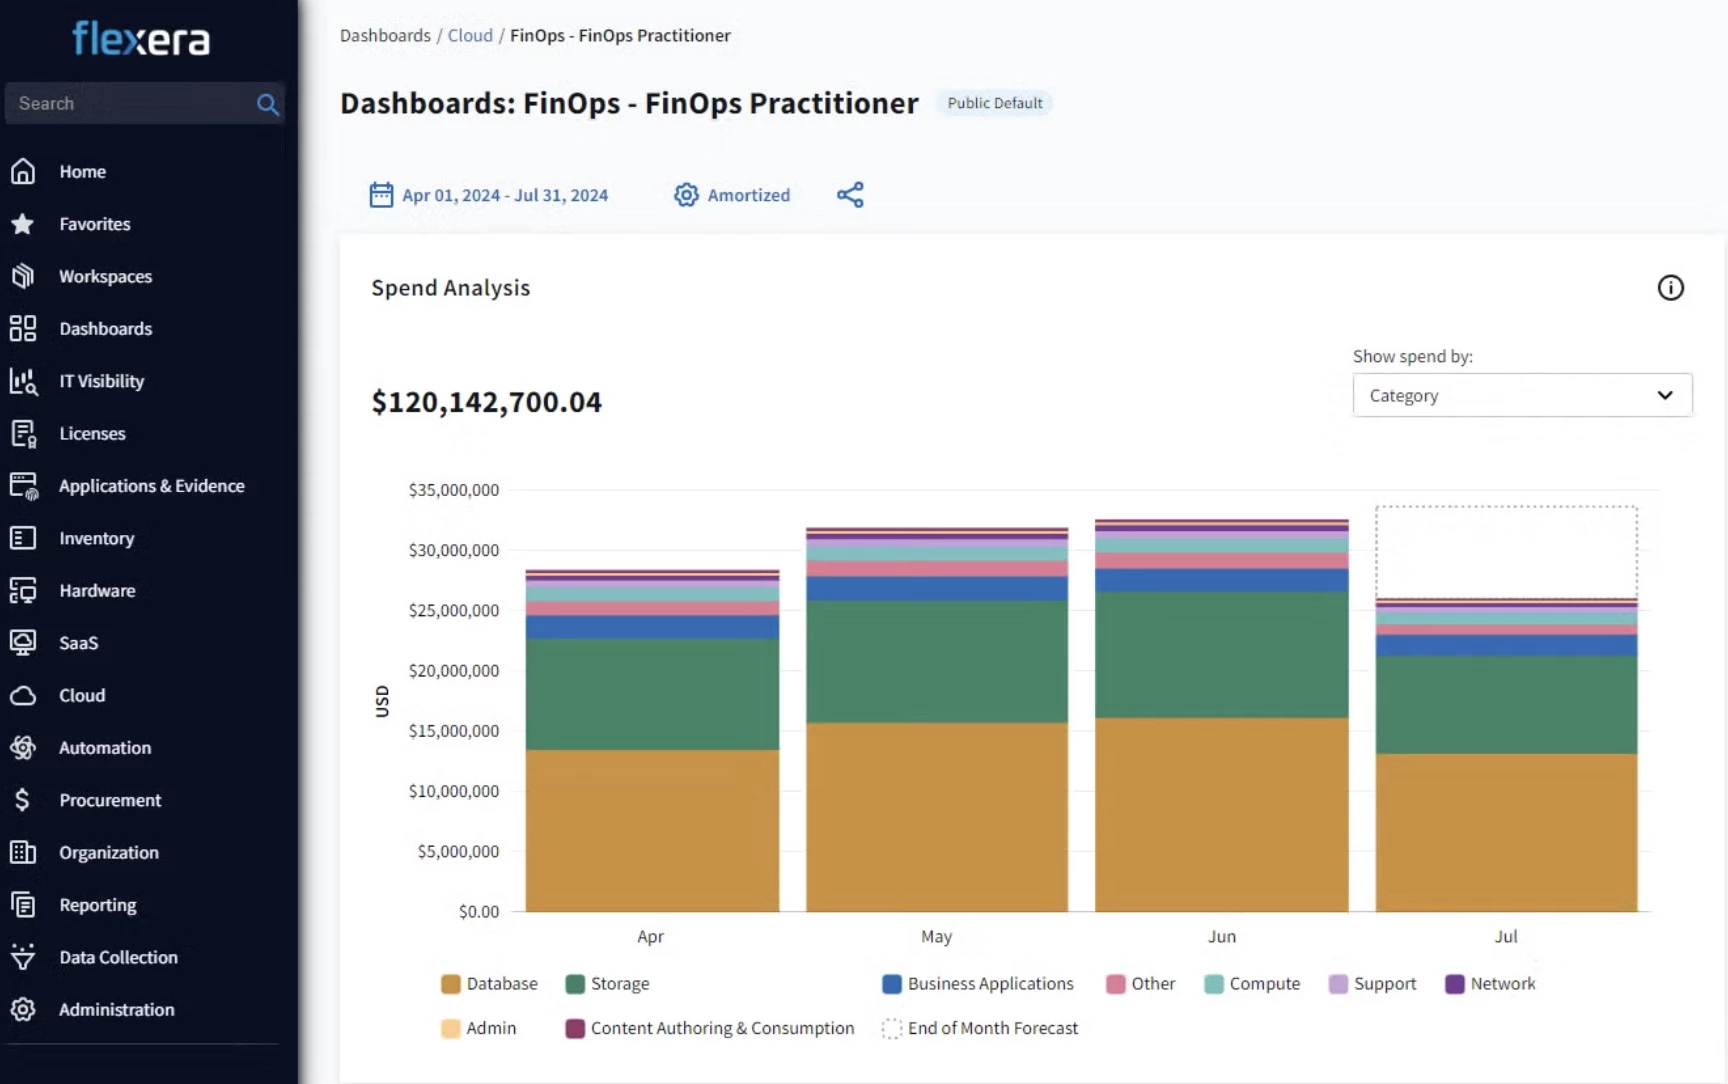
Task: Focus the sidebar Search input field
Action: 130,104
